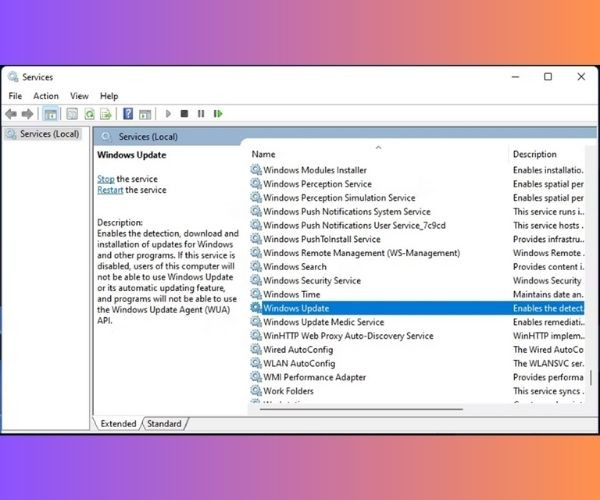Screen dimensions: 600x500
Task: Select Windows Push Notifications User Service_7c9cd name
Action: 354,225
